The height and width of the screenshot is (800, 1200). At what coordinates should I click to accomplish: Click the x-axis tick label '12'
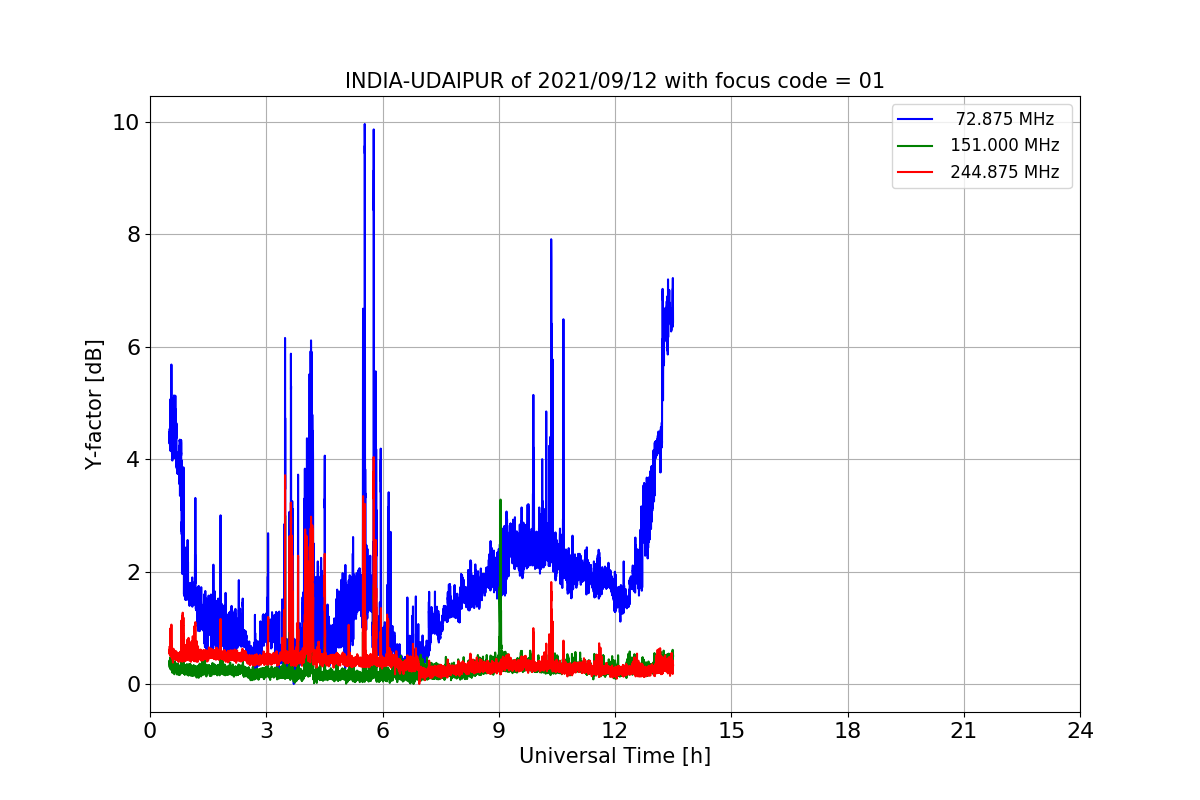tap(615, 731)
